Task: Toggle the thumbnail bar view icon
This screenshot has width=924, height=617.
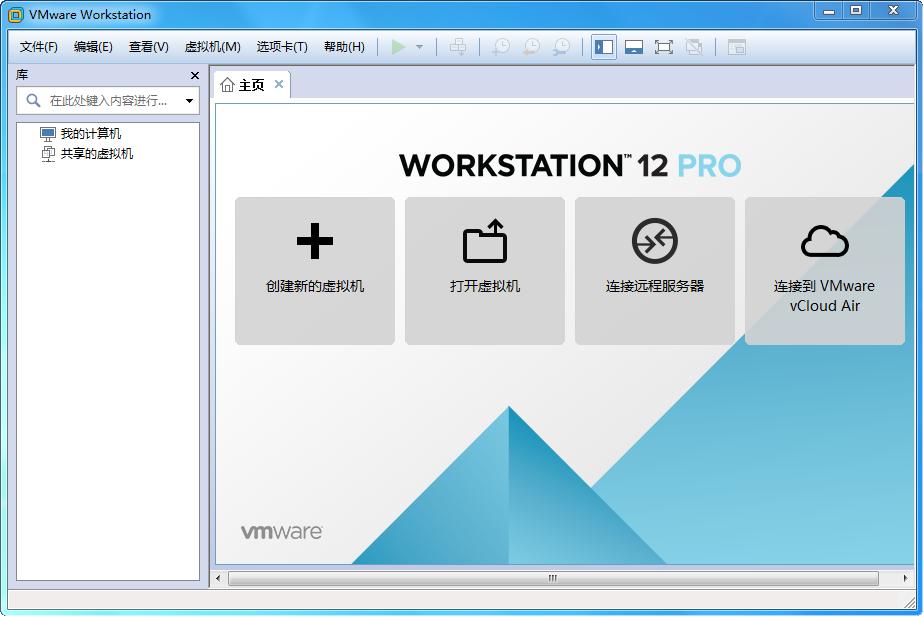Action: click(x=634, y=47)
